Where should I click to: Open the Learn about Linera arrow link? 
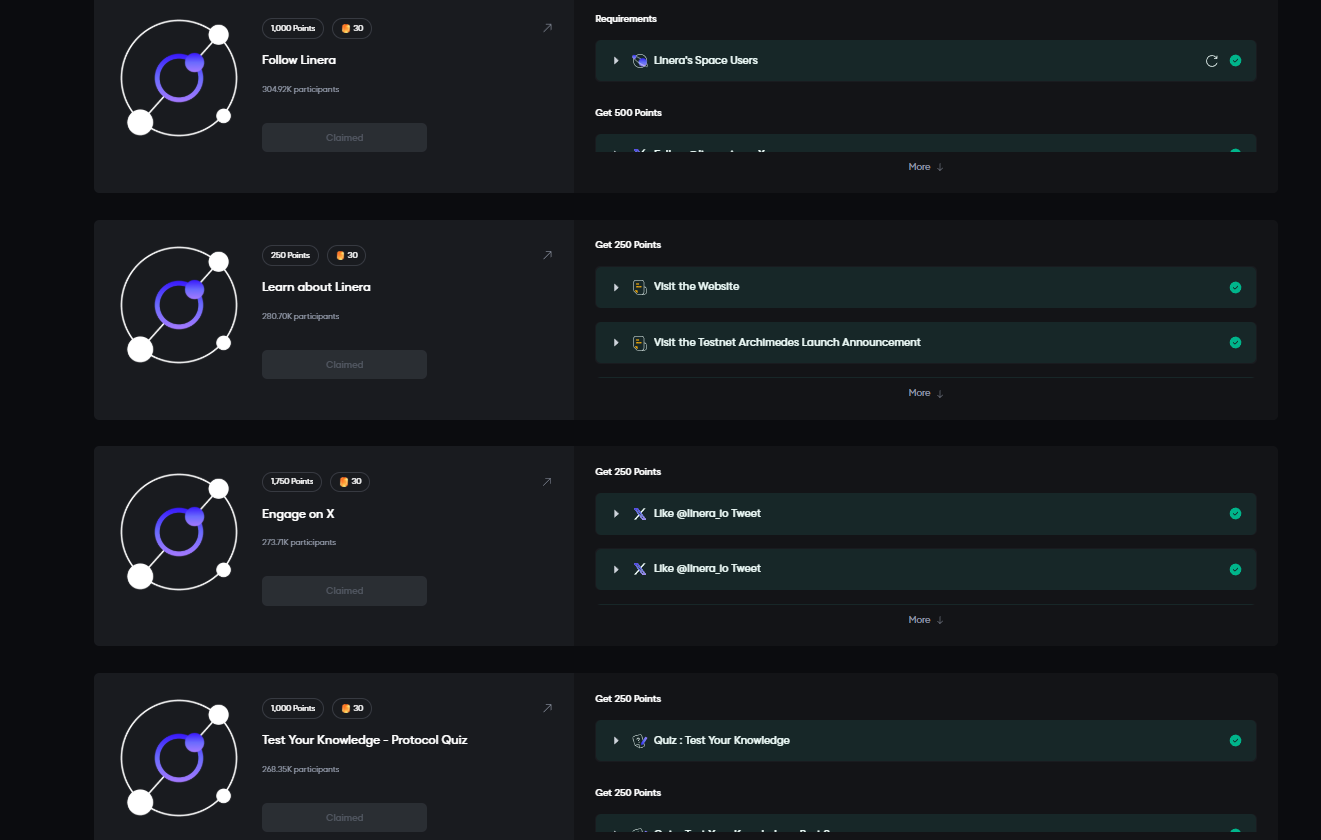point(547,255)
